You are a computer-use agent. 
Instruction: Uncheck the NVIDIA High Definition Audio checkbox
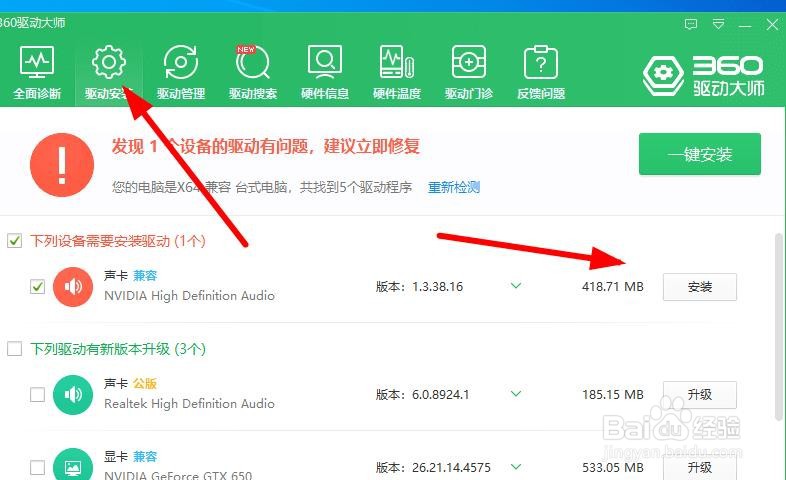(37, 287)
